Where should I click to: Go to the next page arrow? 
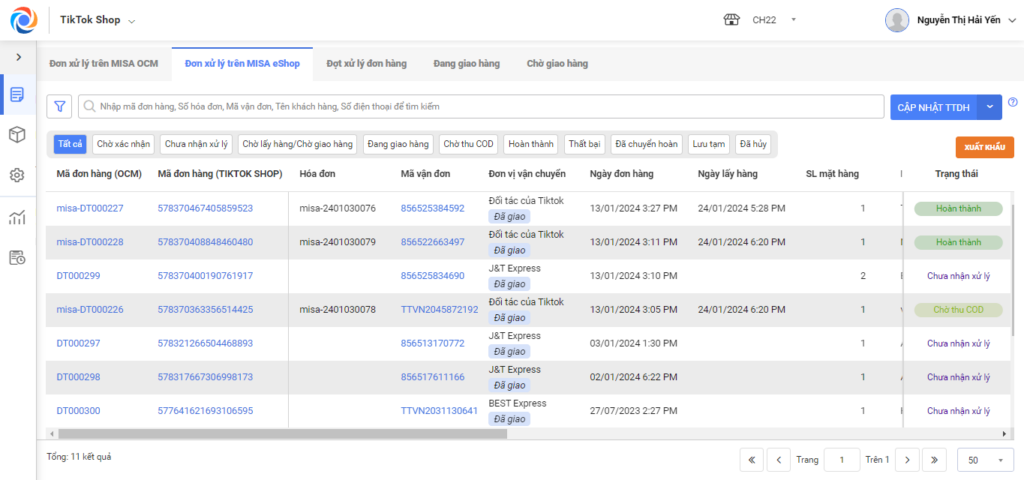click(907, 460)
